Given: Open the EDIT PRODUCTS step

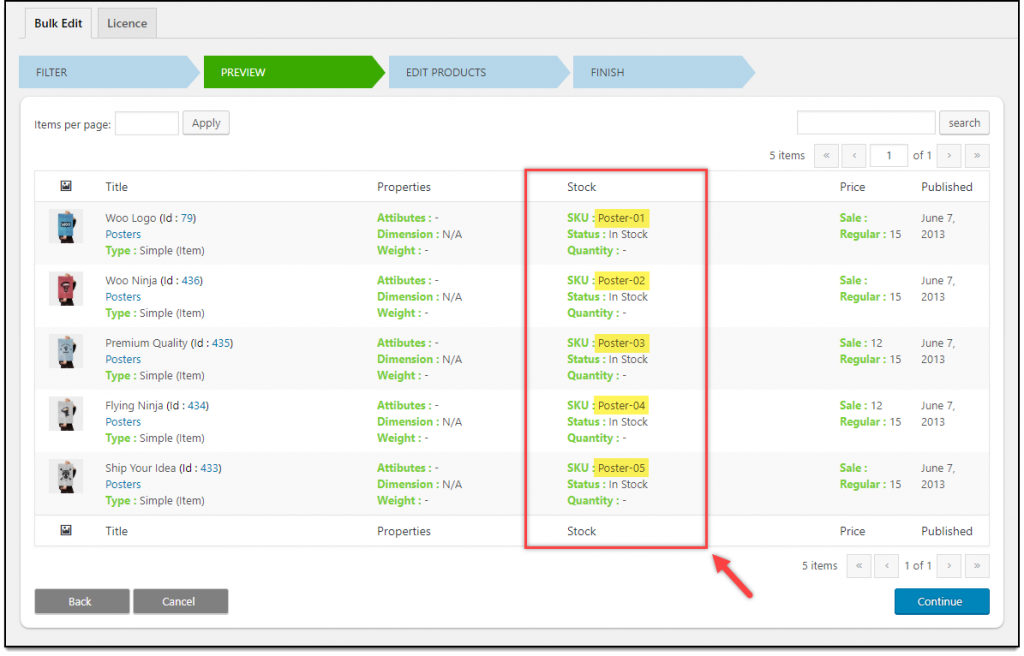Looking at the screenshot, I should (x=445, y=72).
